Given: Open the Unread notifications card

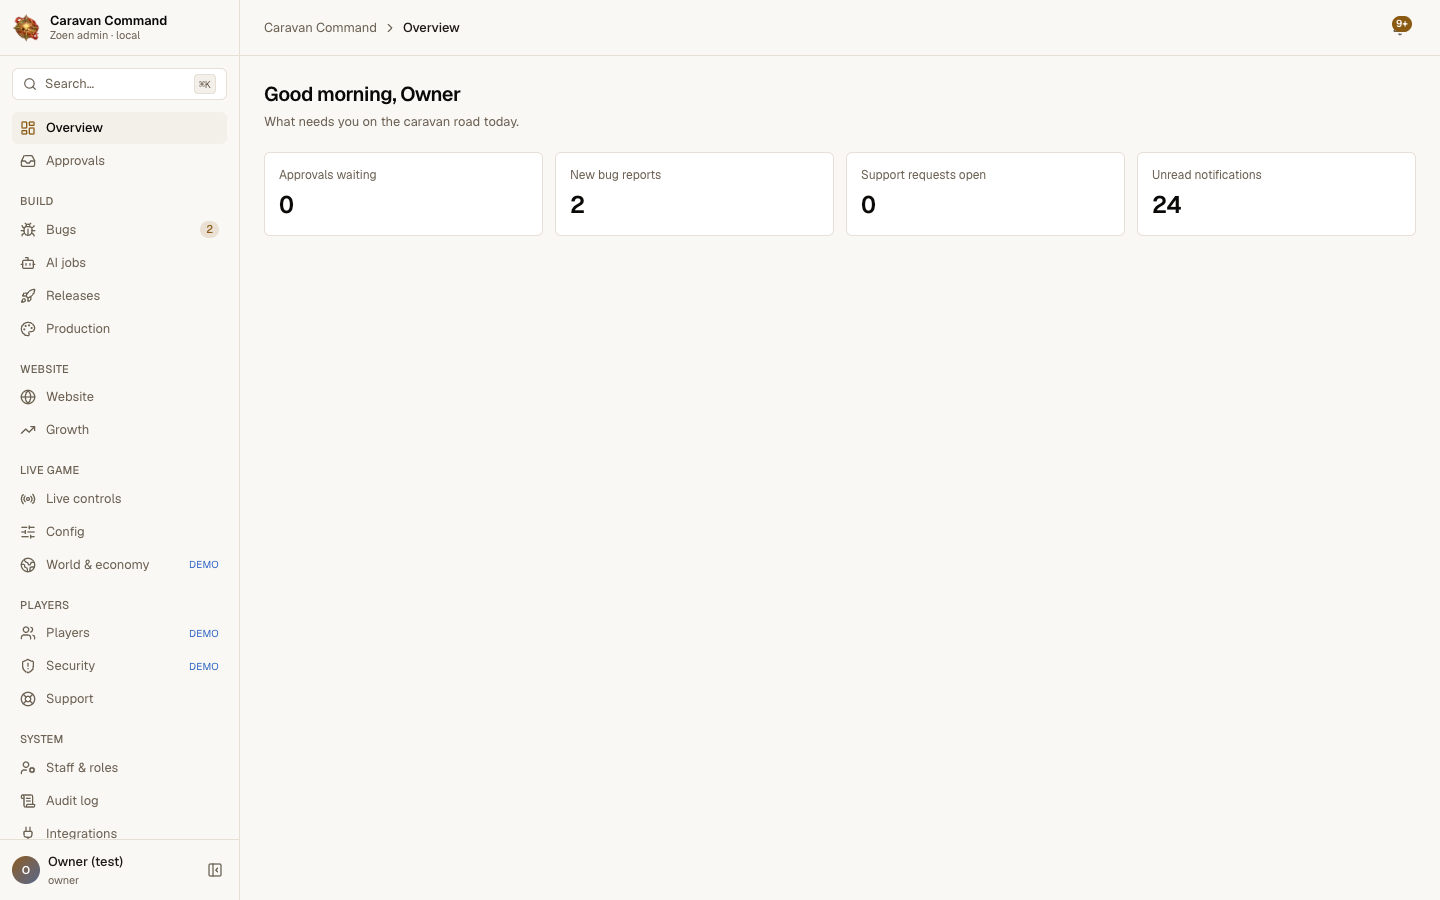Looking at the screenshot, I should click(1276, 194).
